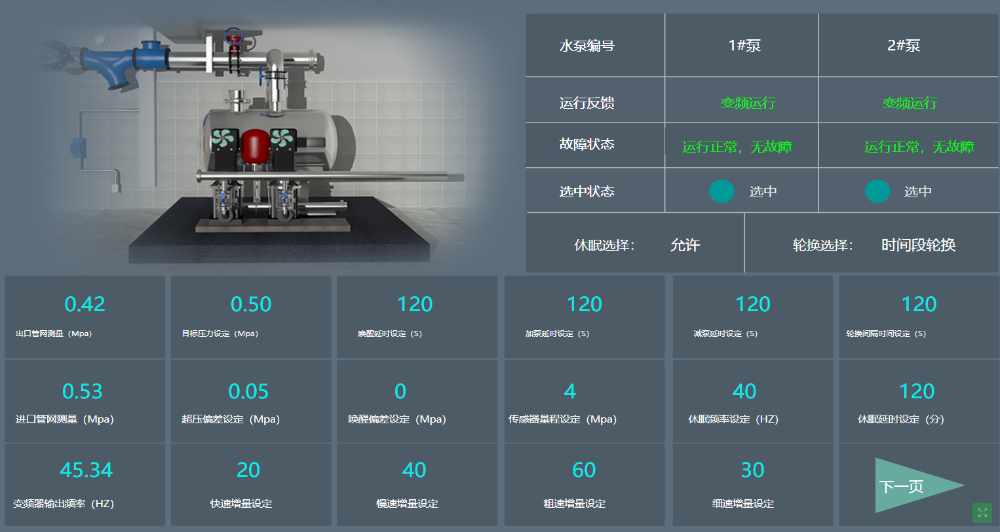Go to next page with 下一页 arrow

click(918, 485)
